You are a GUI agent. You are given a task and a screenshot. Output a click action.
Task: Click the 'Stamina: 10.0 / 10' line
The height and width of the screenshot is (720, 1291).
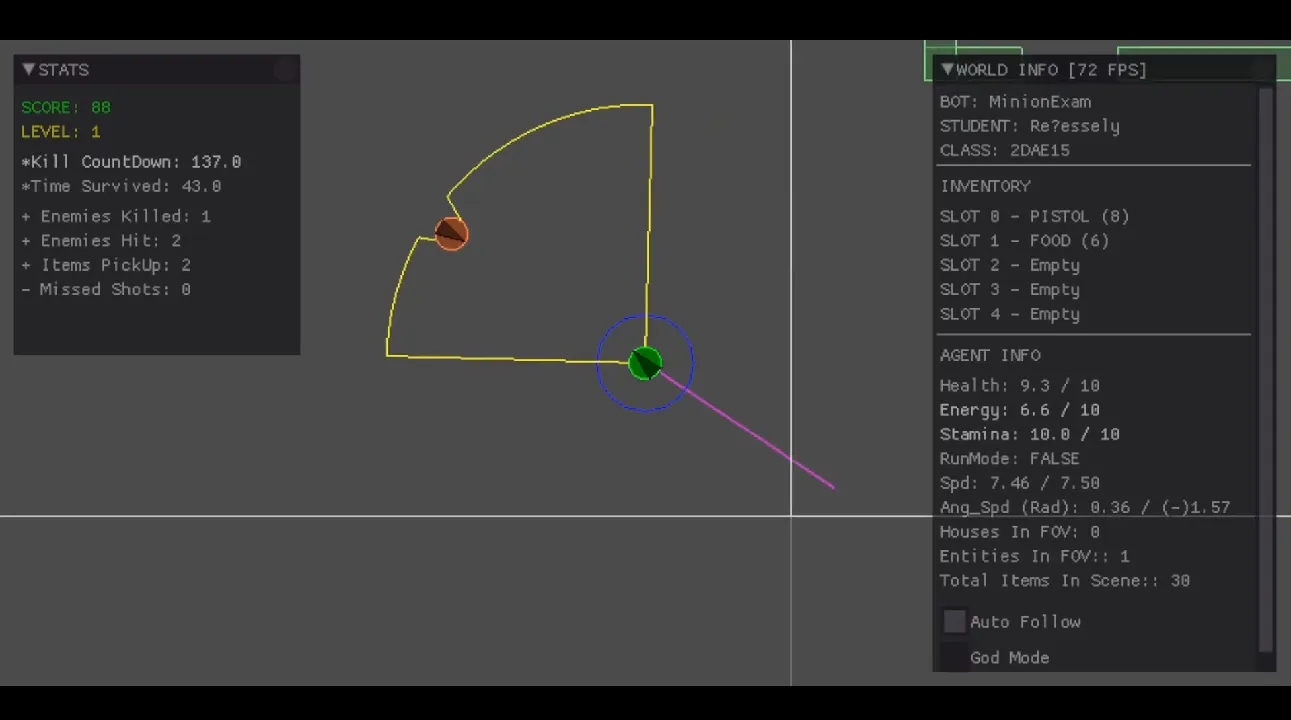click(x=1030, y=434)
